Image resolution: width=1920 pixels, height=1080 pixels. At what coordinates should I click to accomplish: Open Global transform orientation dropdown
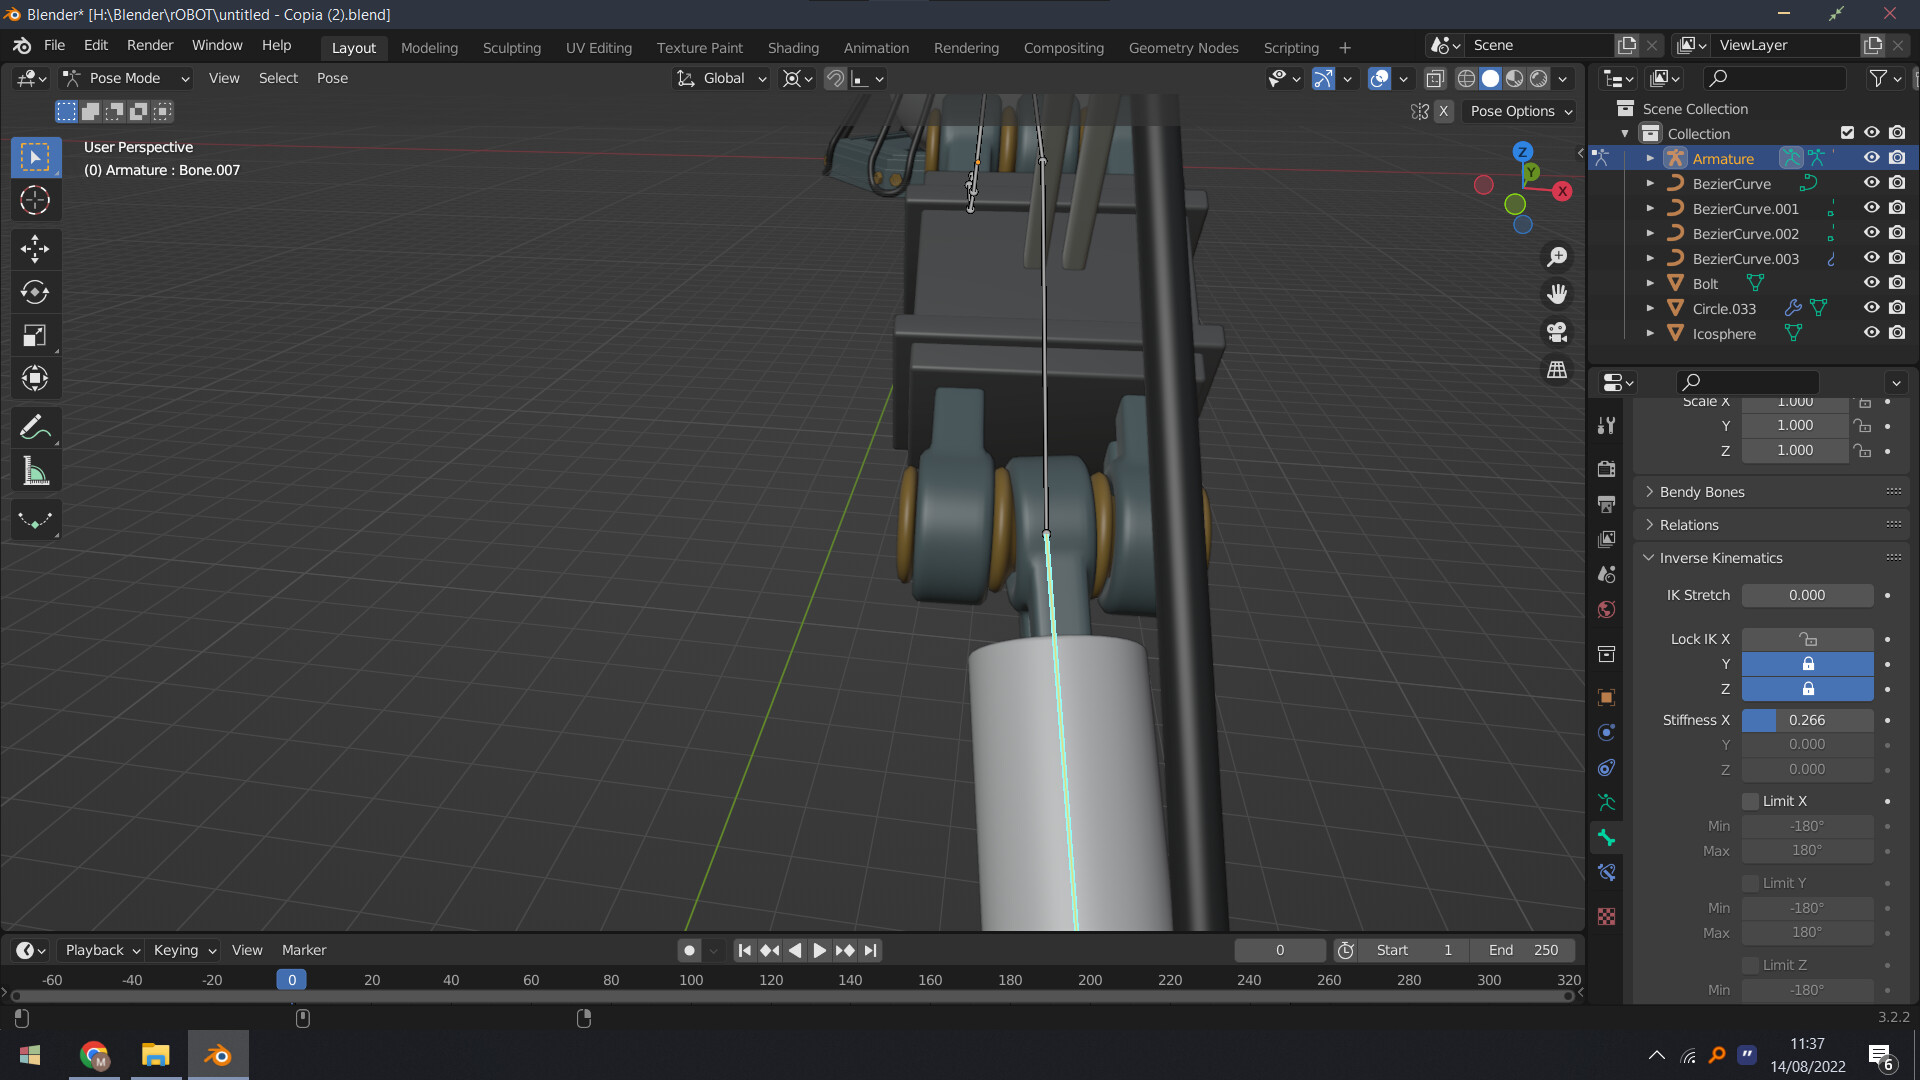pyautogui.click(x=721, y=78)
